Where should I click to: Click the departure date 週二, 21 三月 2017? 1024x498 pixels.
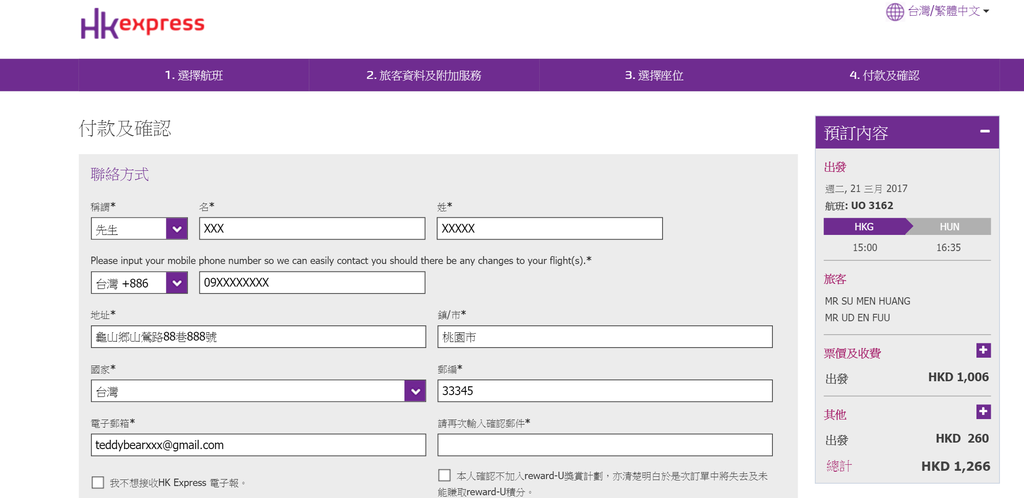point(866,189)
